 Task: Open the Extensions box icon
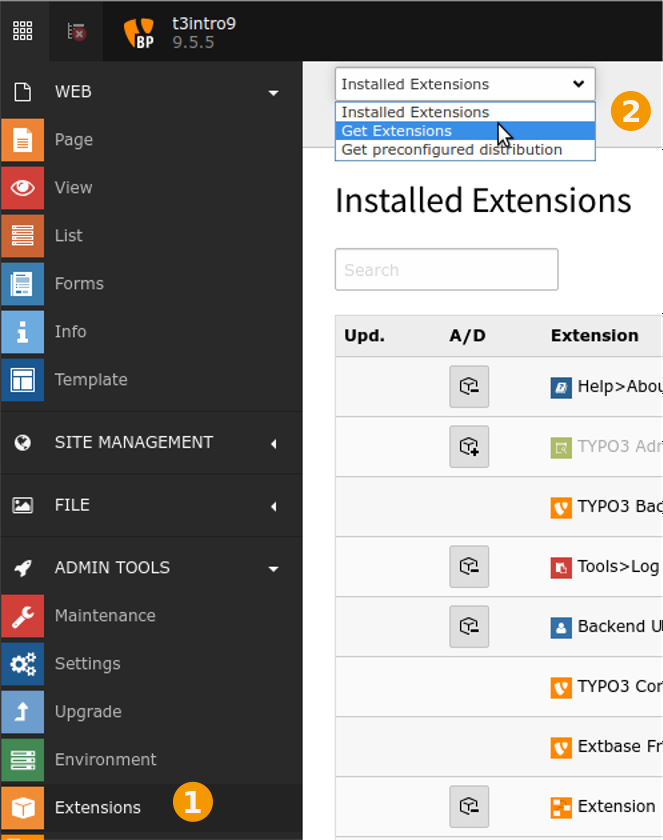tap(22, 808)
